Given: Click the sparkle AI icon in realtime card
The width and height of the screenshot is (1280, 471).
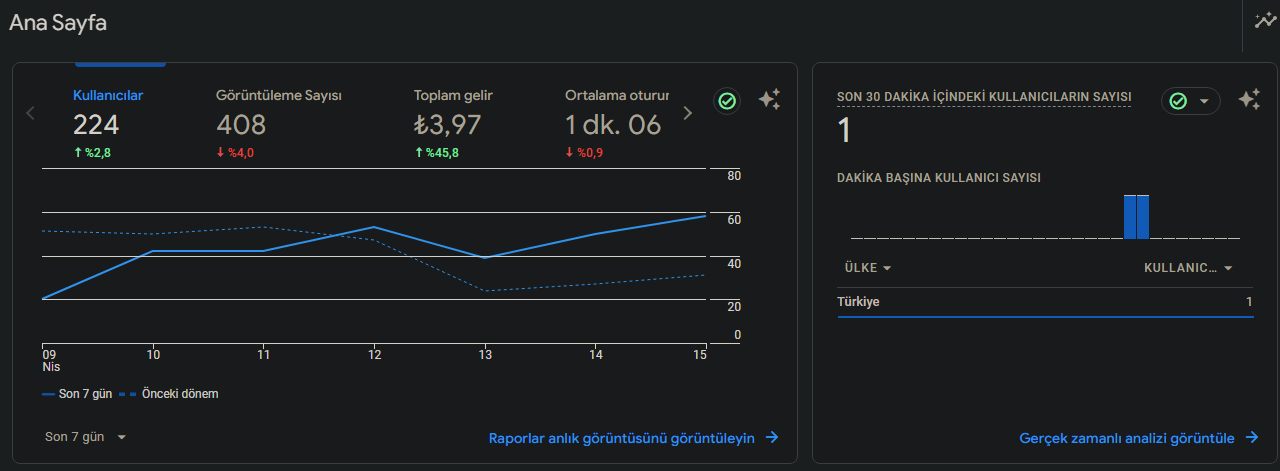Looking at the screenshot, I should click(1249, 100).
